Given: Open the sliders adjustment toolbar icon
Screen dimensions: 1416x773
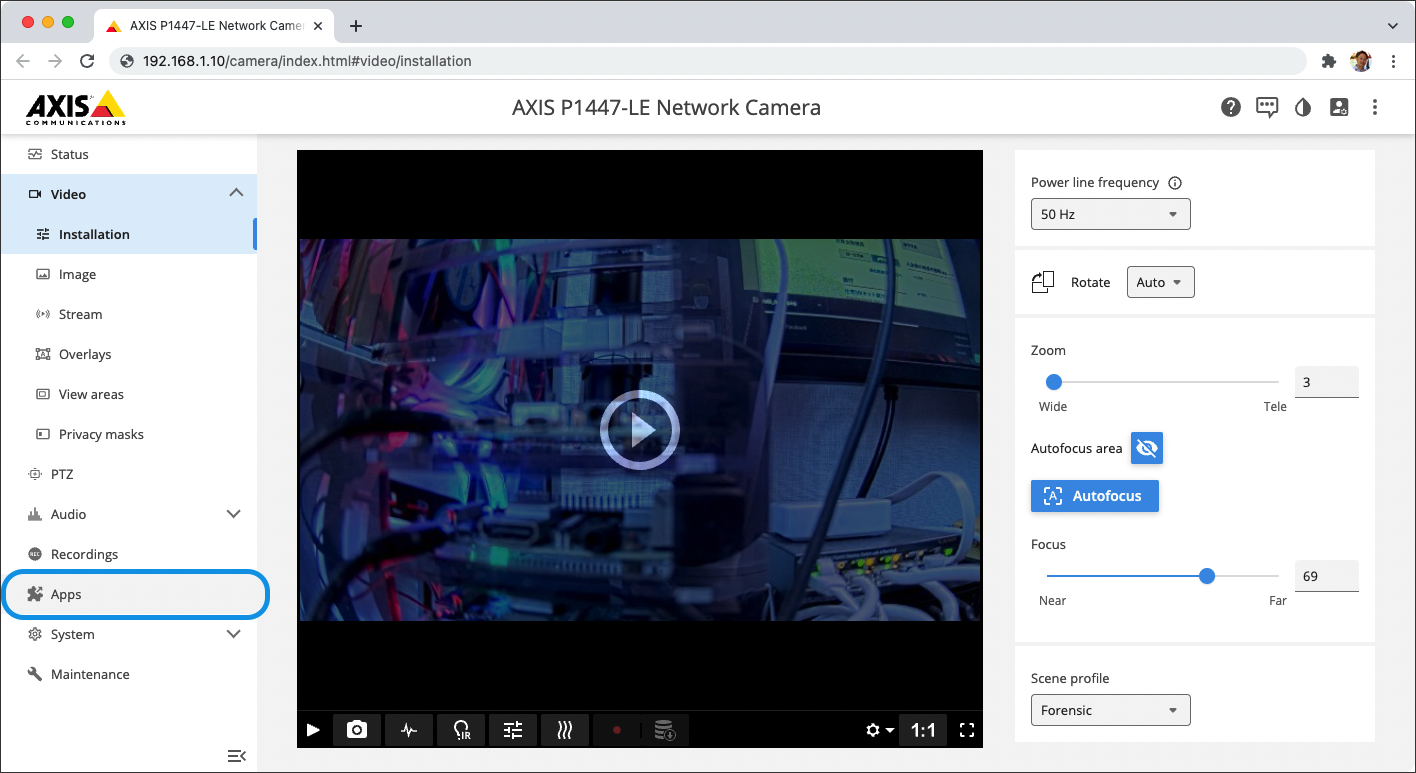Looking at the screenshot, I should coord(513,730).
